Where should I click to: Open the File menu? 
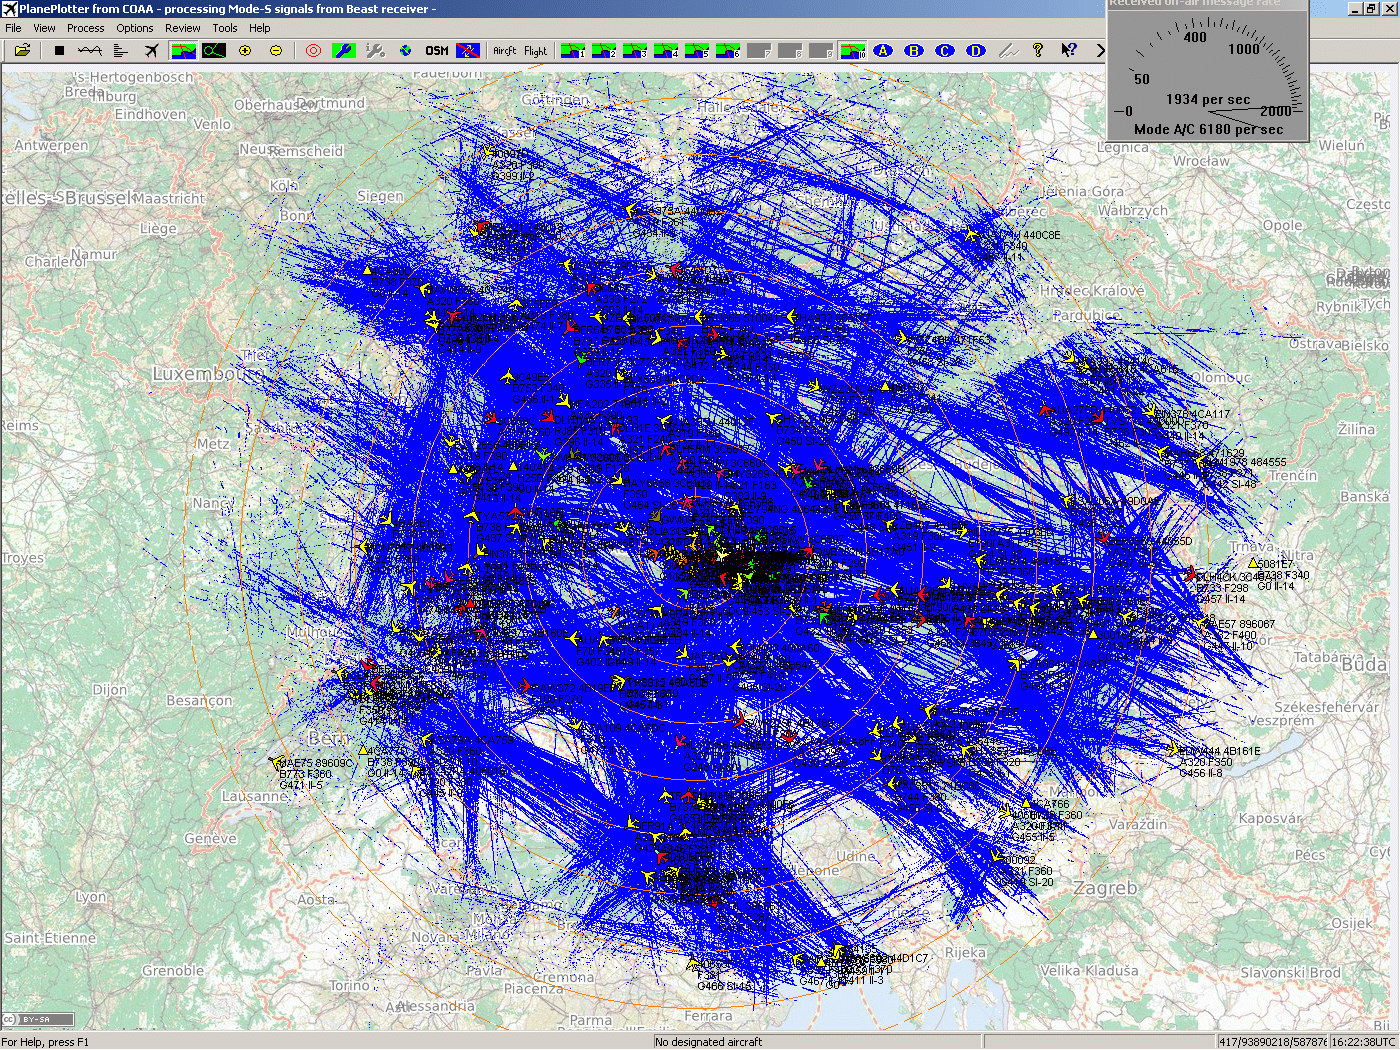coord(13,28)
